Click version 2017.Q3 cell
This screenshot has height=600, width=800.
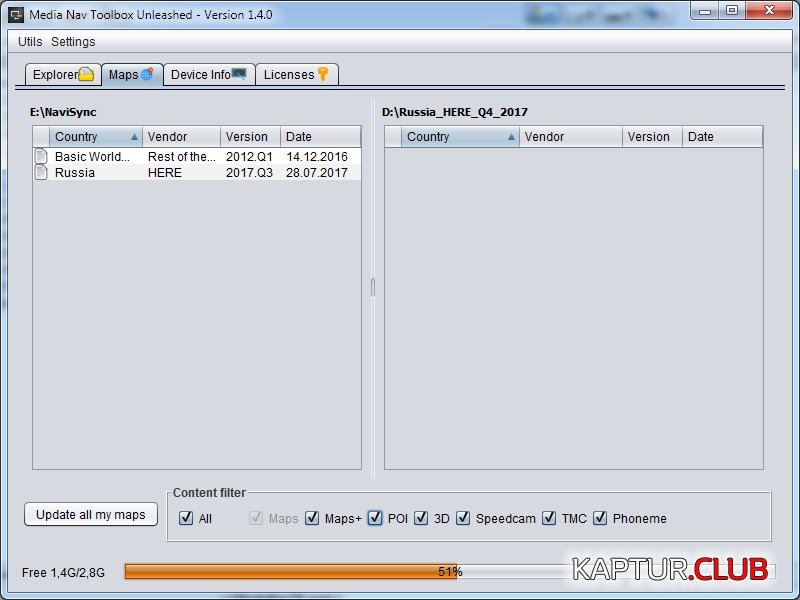249,172
